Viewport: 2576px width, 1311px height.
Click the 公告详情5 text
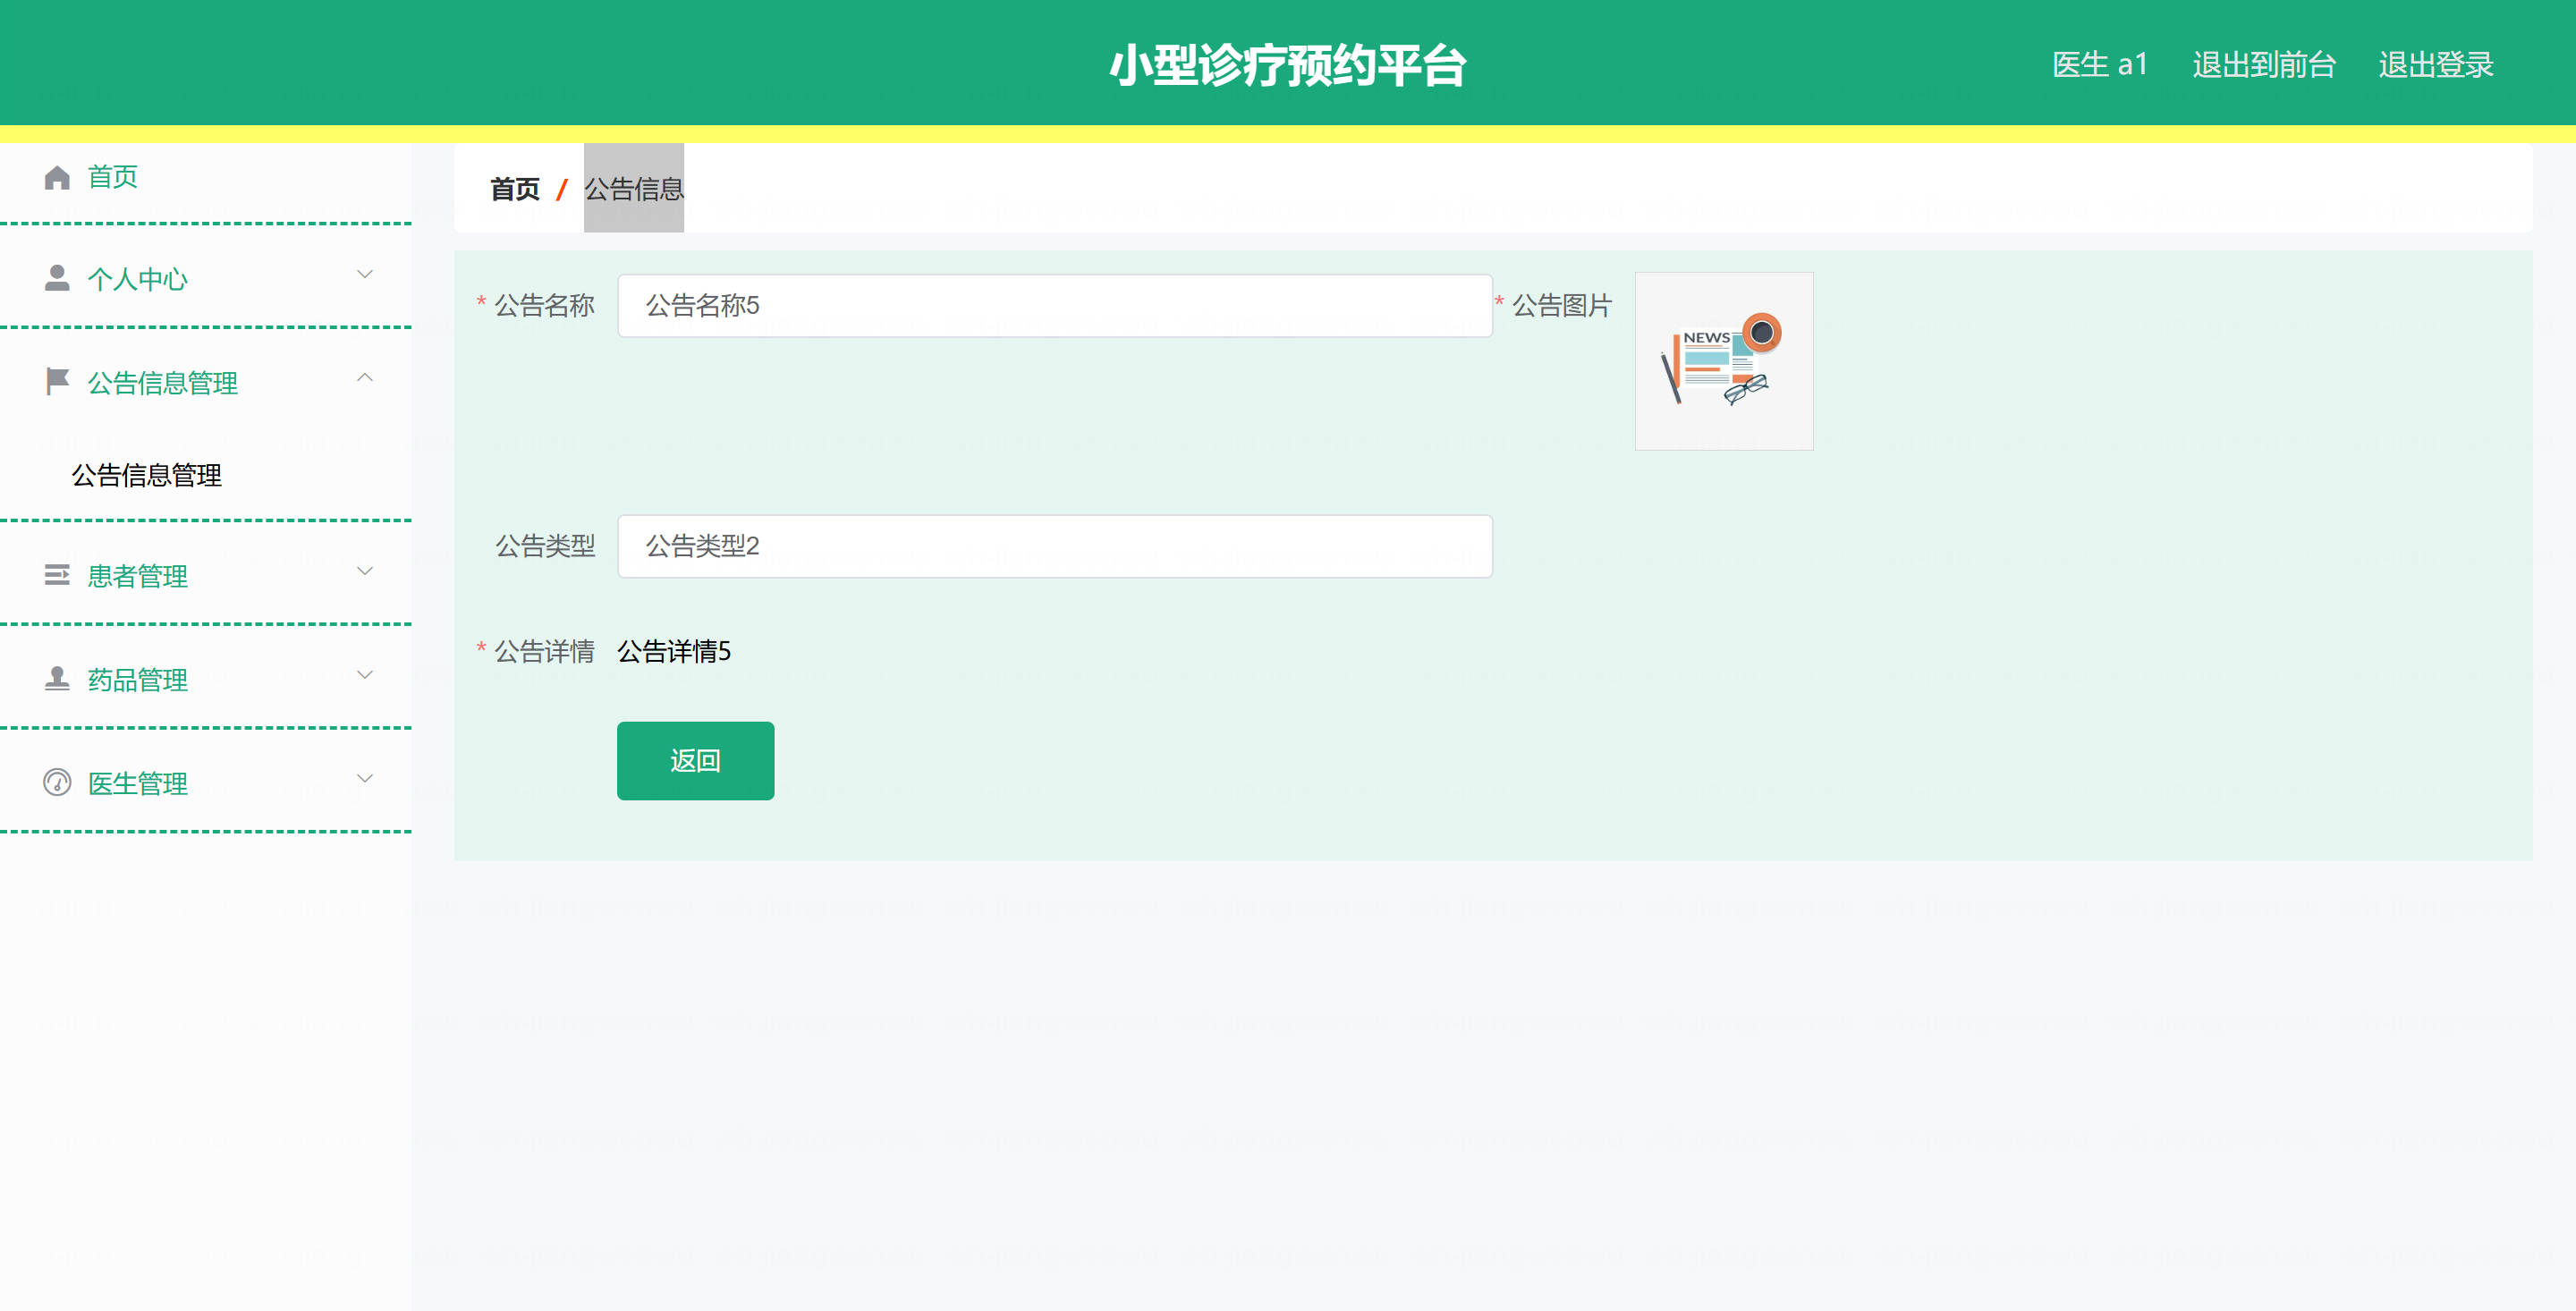[674, 651]
